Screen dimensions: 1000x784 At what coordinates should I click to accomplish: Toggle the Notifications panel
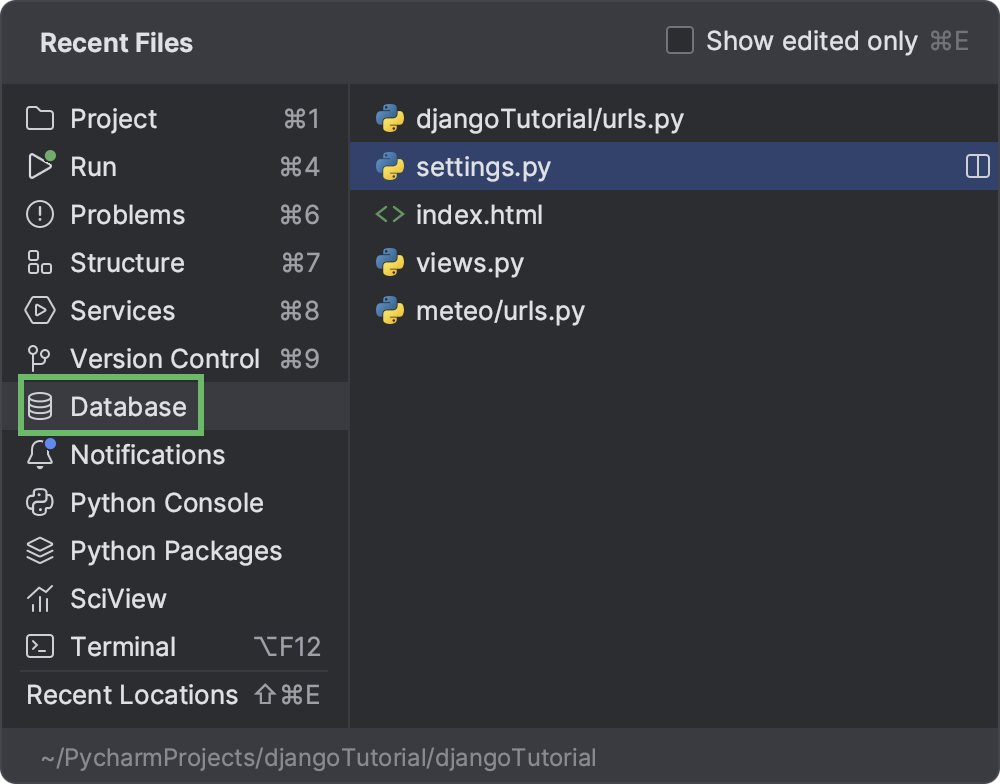coord(38,455)
